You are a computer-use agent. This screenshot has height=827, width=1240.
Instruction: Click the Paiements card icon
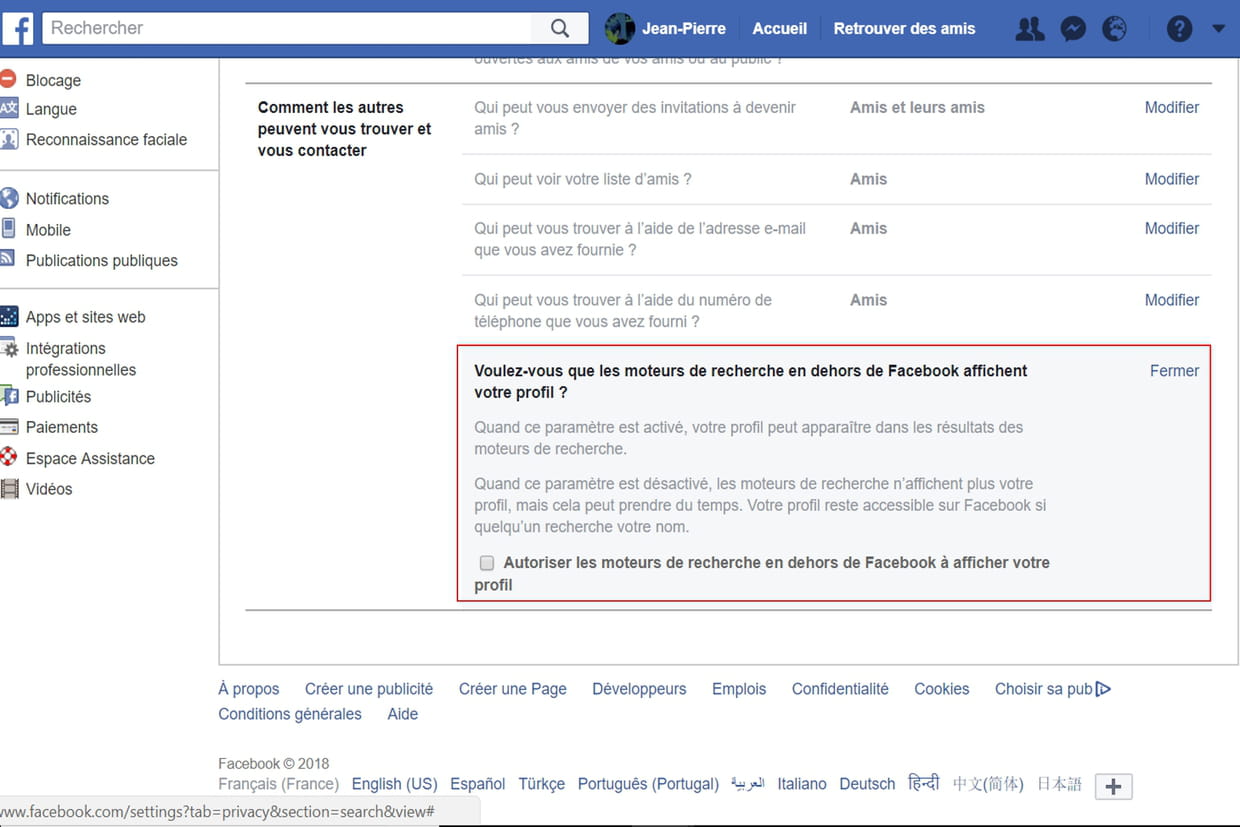9,427
